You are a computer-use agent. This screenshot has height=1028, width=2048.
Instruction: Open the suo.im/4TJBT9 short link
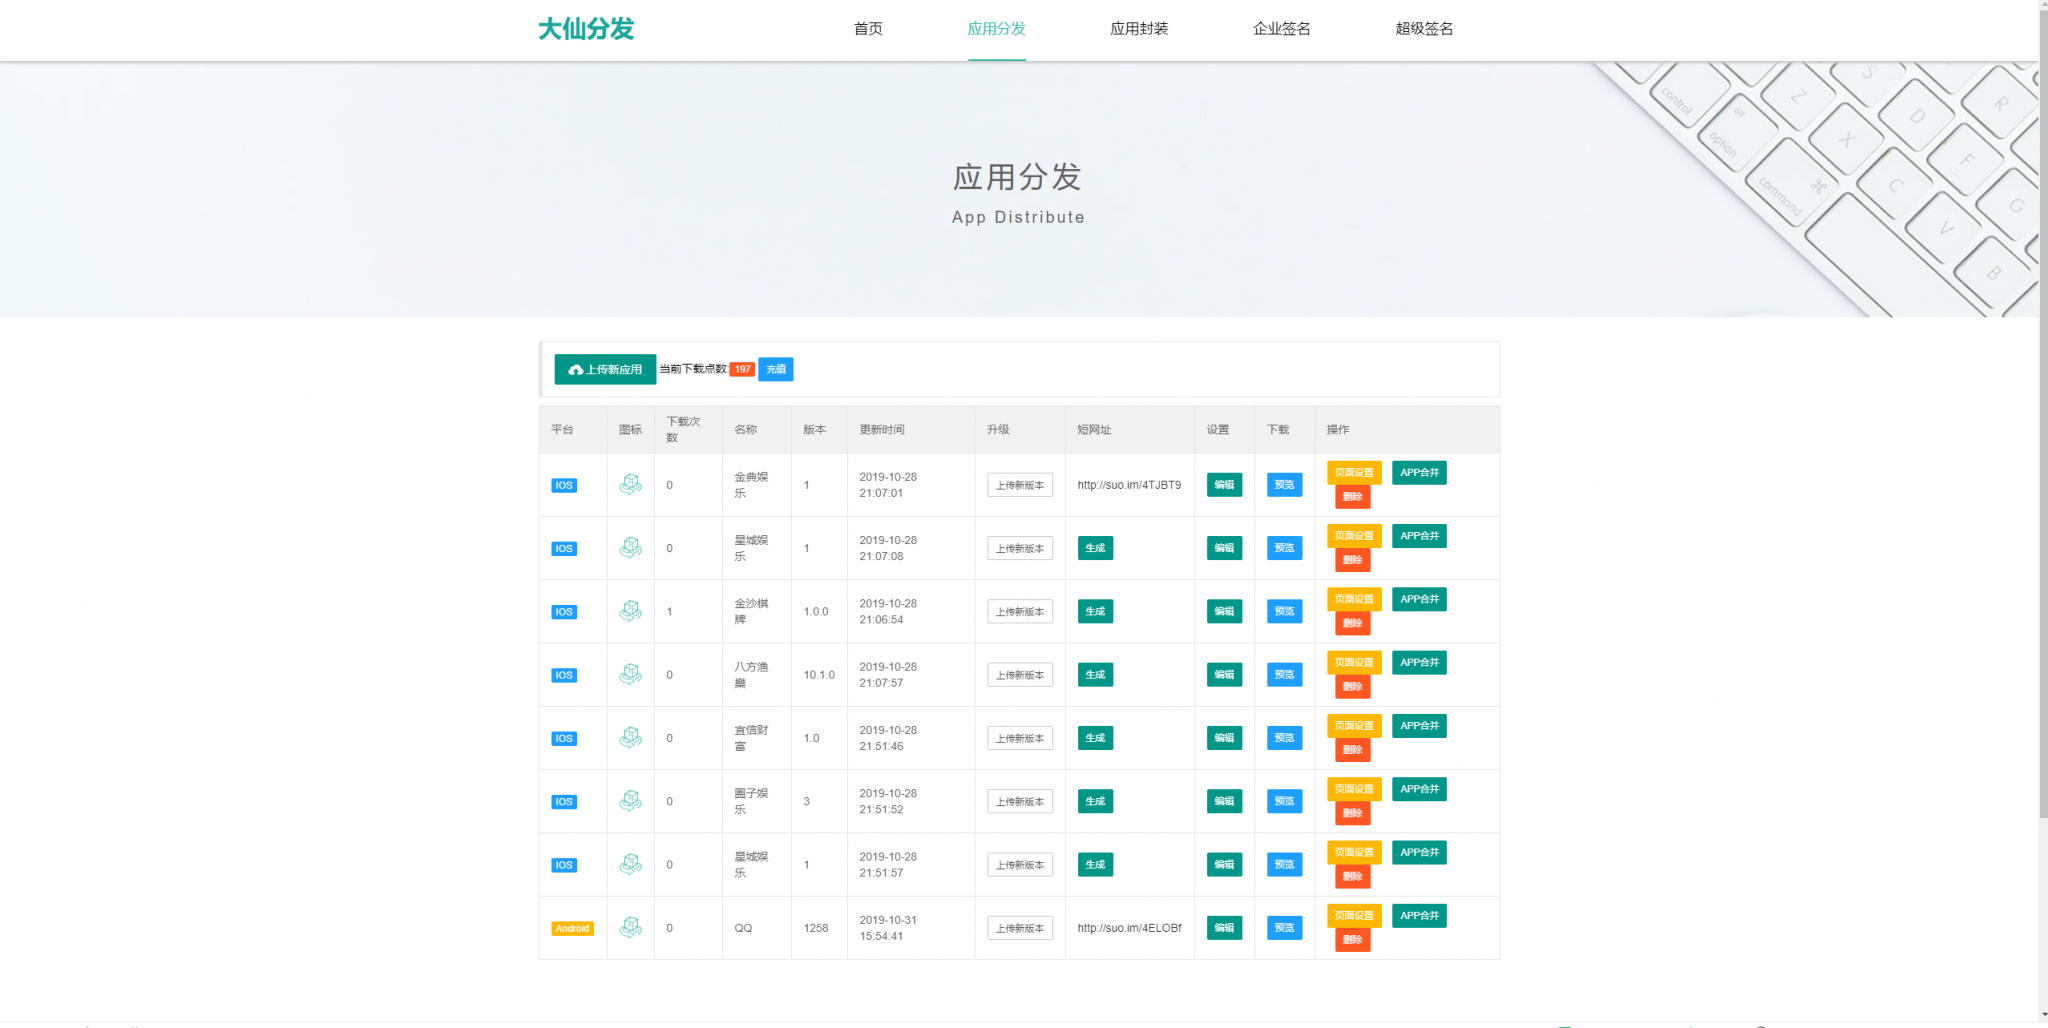(1128, 485)
